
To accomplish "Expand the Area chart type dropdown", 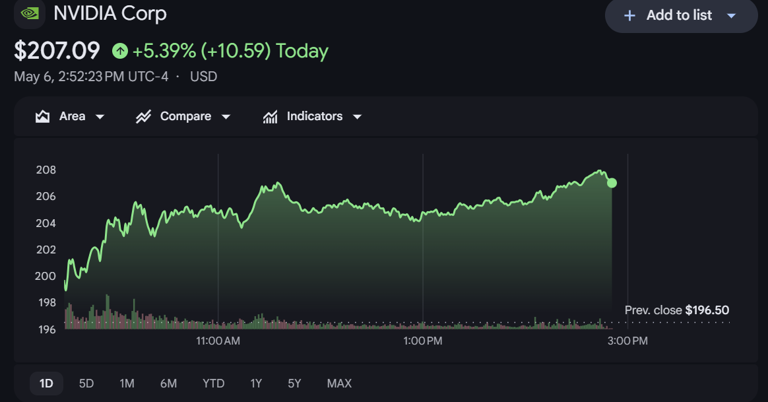I will 100,117.
